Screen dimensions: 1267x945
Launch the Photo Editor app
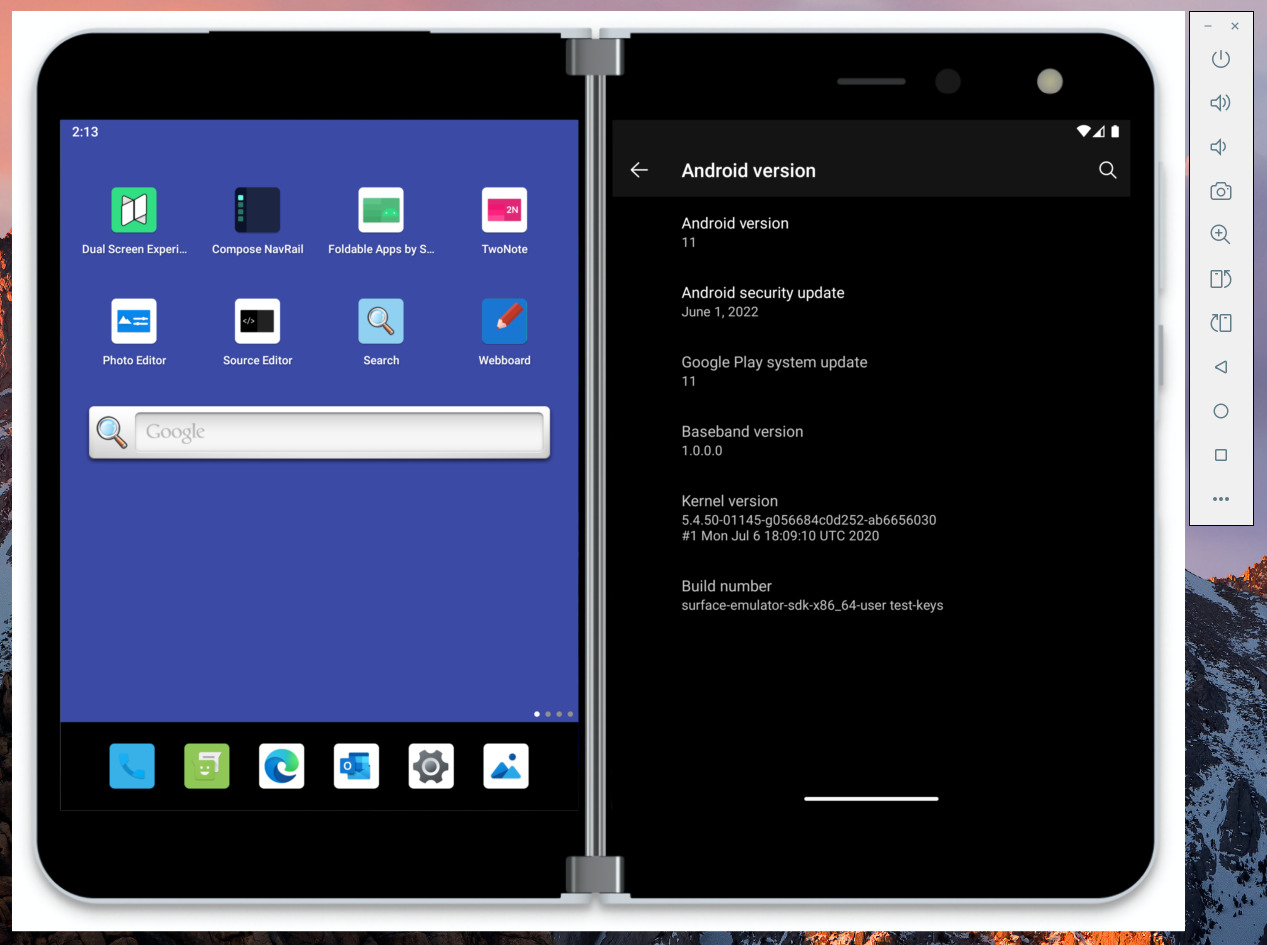tap(134, 322)
